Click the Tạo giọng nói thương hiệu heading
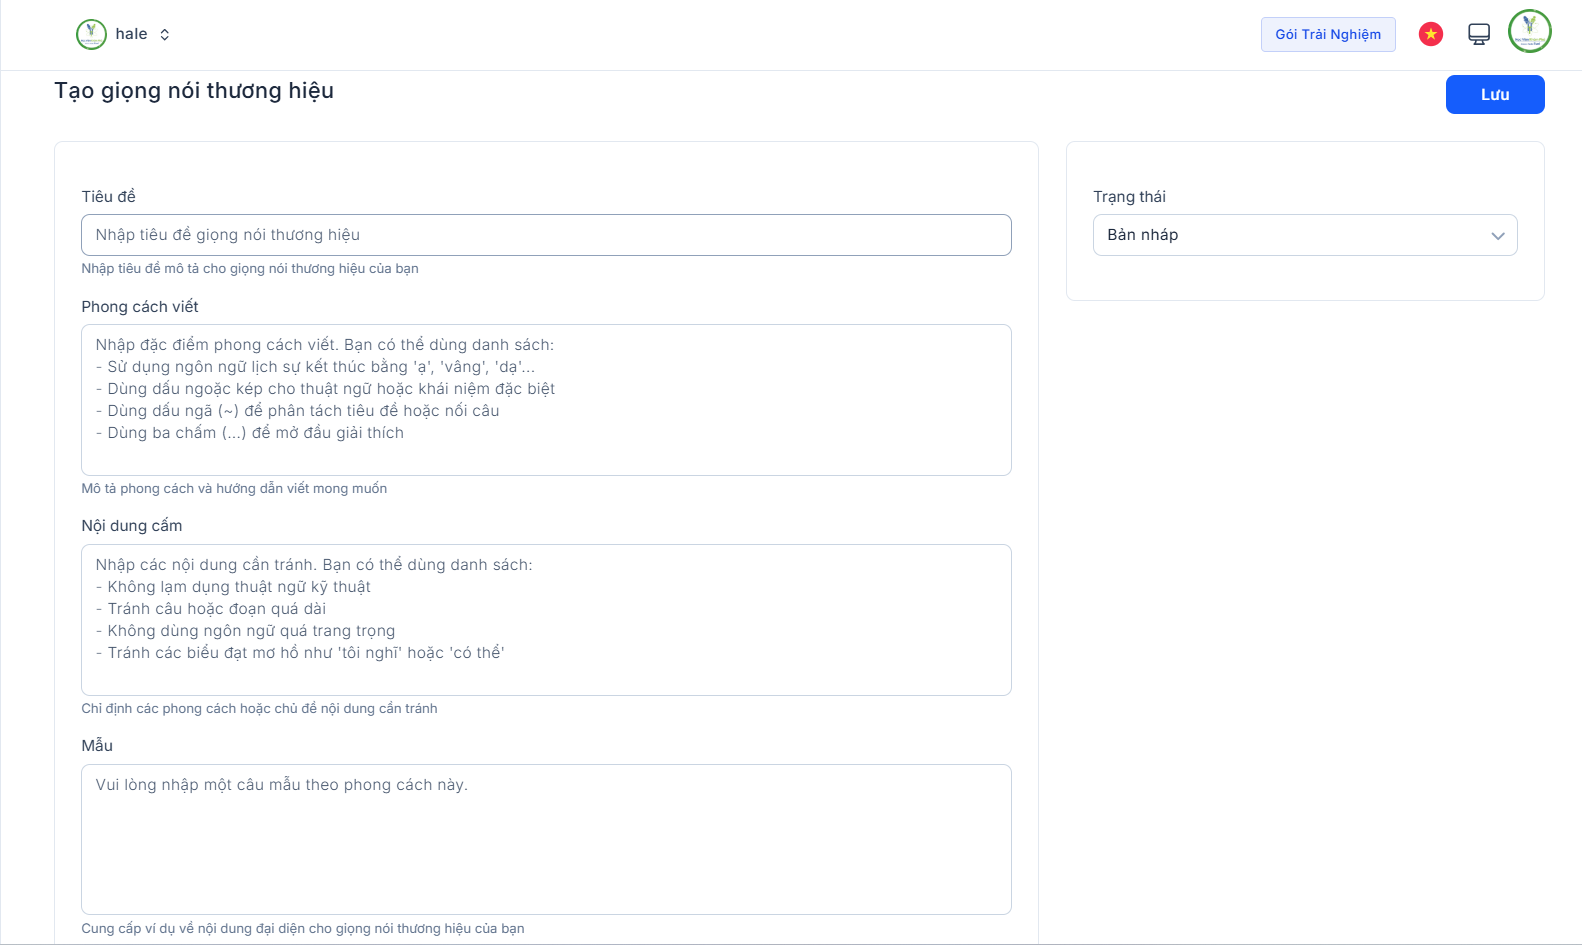 194,91
